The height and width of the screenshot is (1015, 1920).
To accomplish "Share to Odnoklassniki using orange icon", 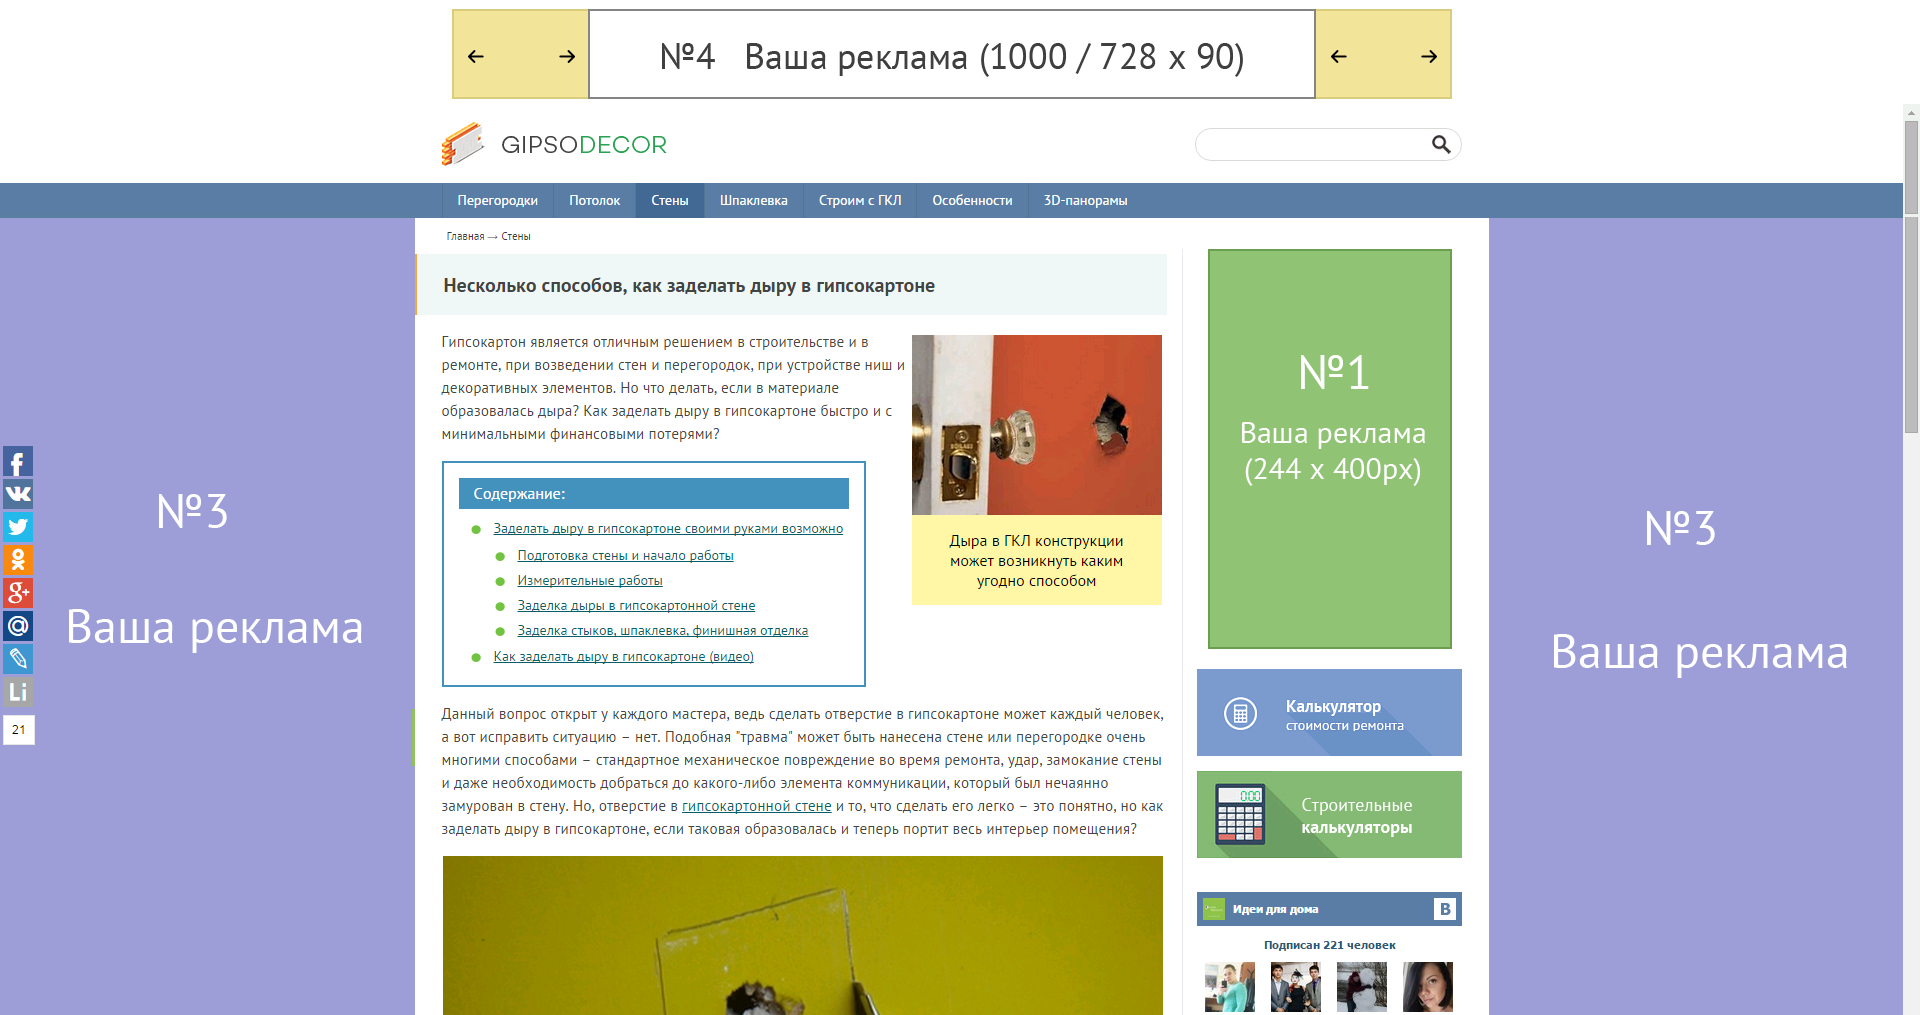I will 18,560.
